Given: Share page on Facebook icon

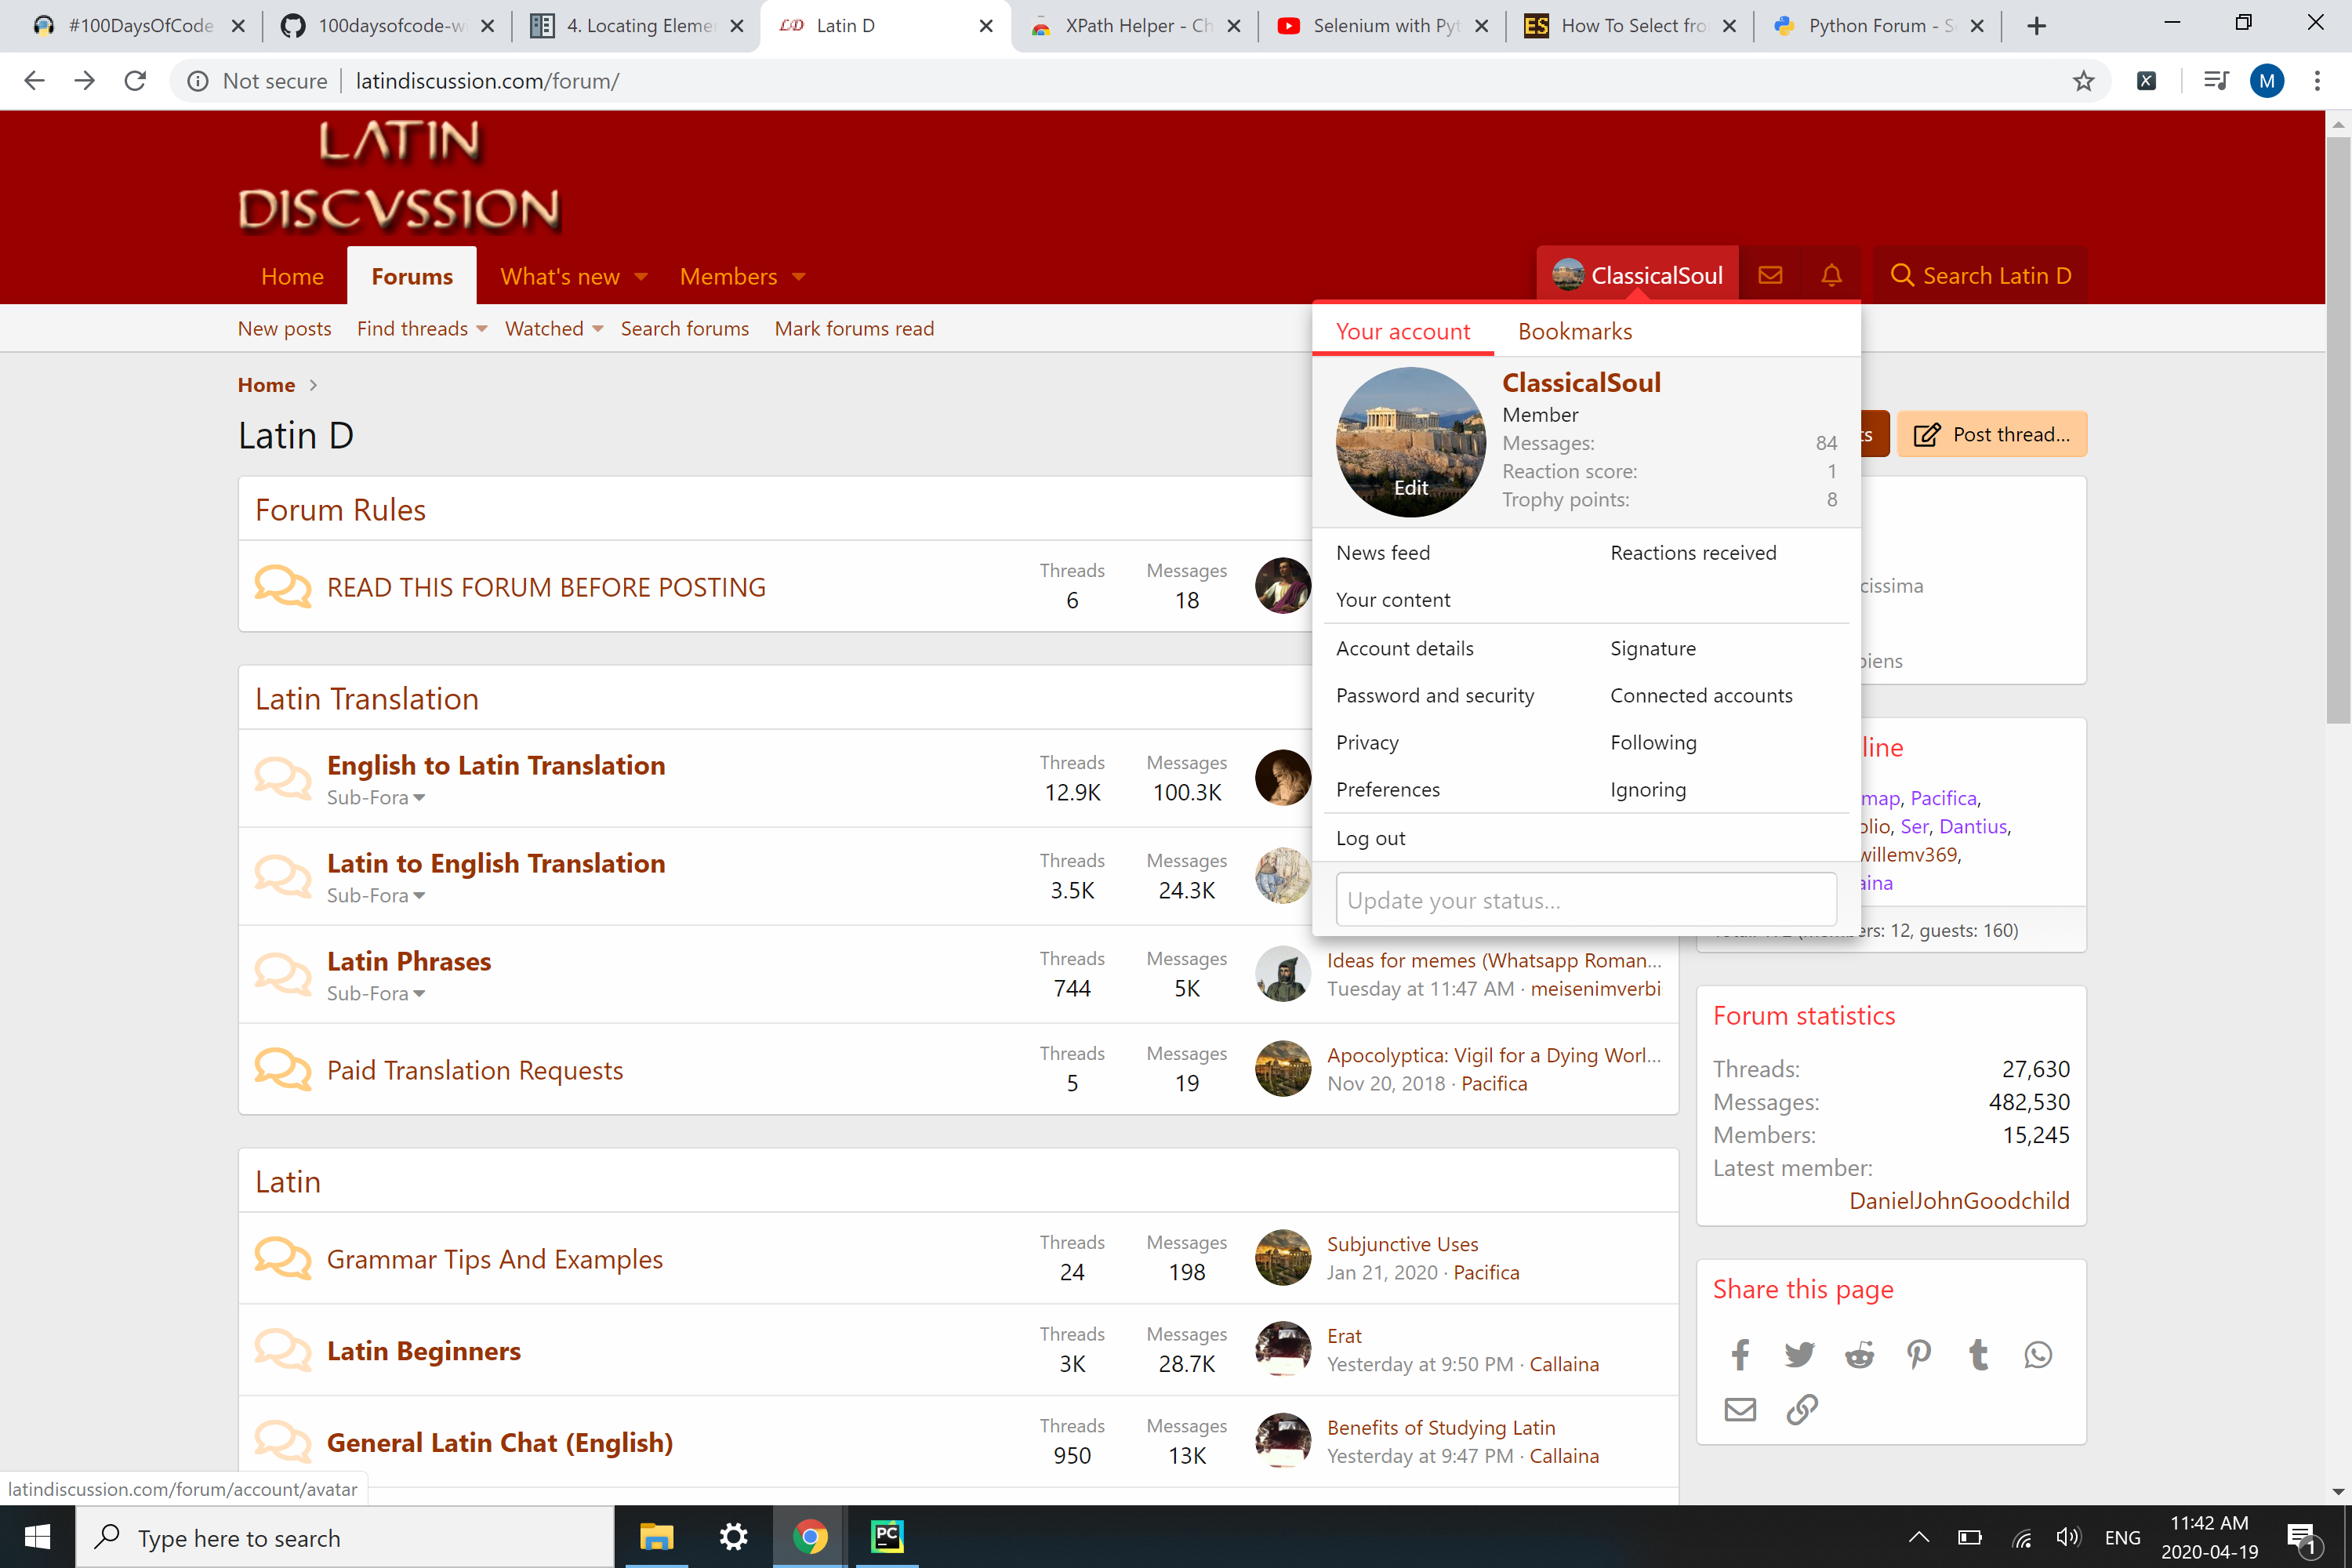Looking at the screenshot, I should pos(1740,1354).
